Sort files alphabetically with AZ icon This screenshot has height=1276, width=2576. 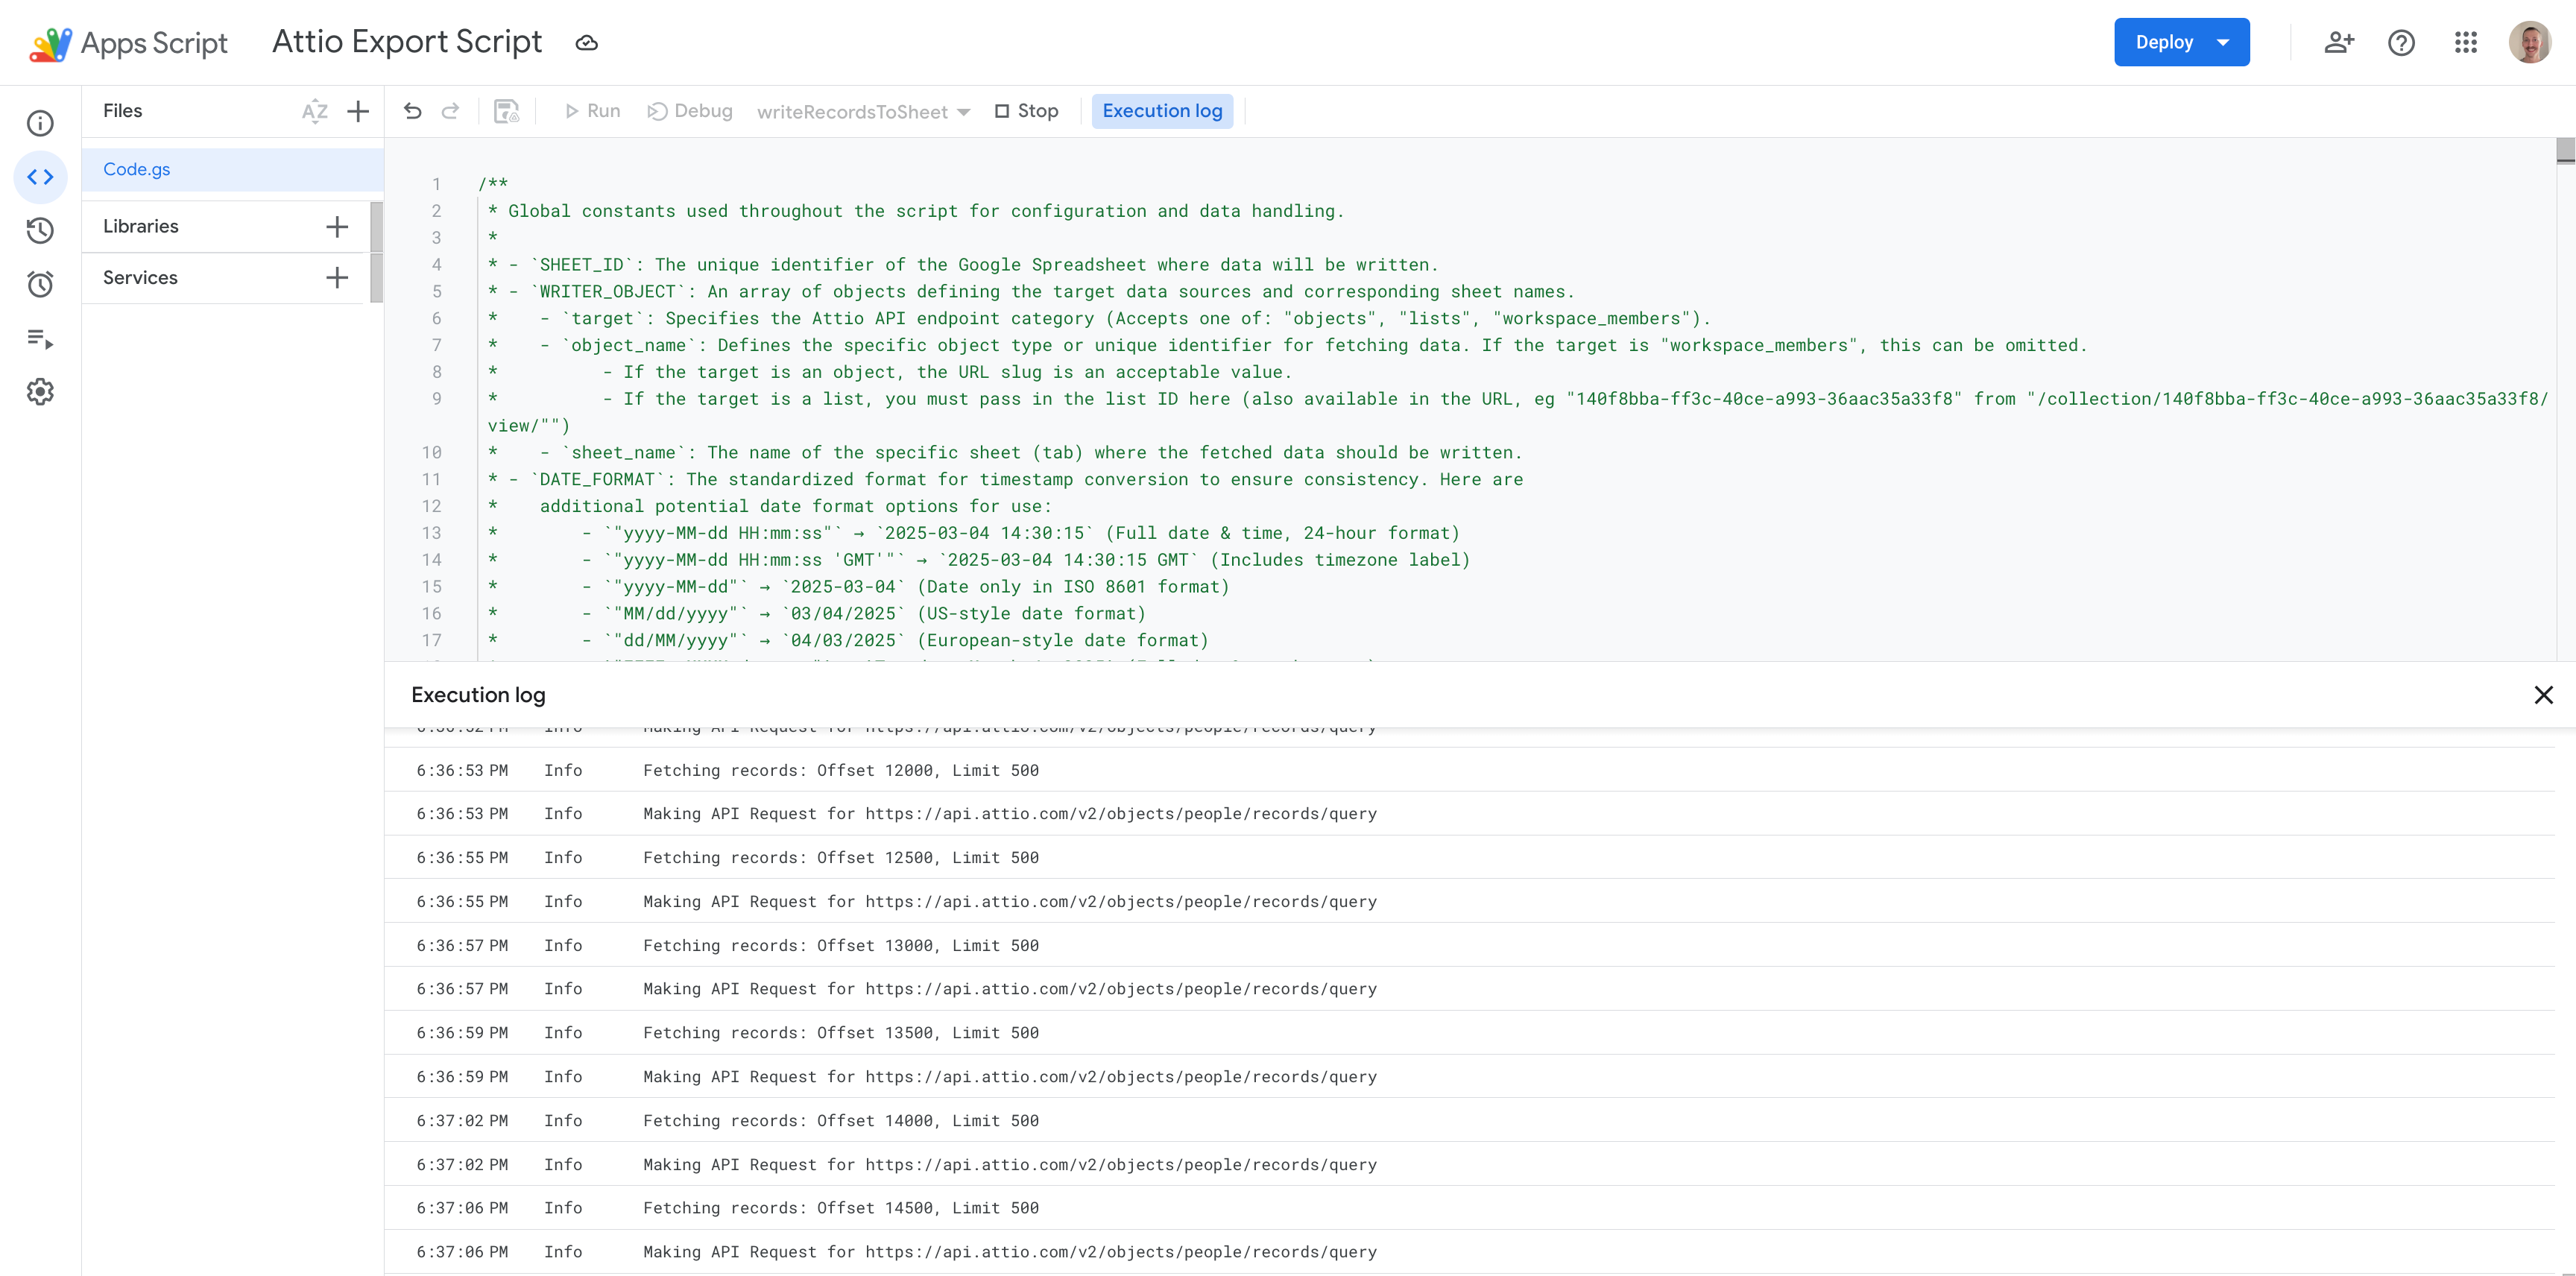pos(315,111)
